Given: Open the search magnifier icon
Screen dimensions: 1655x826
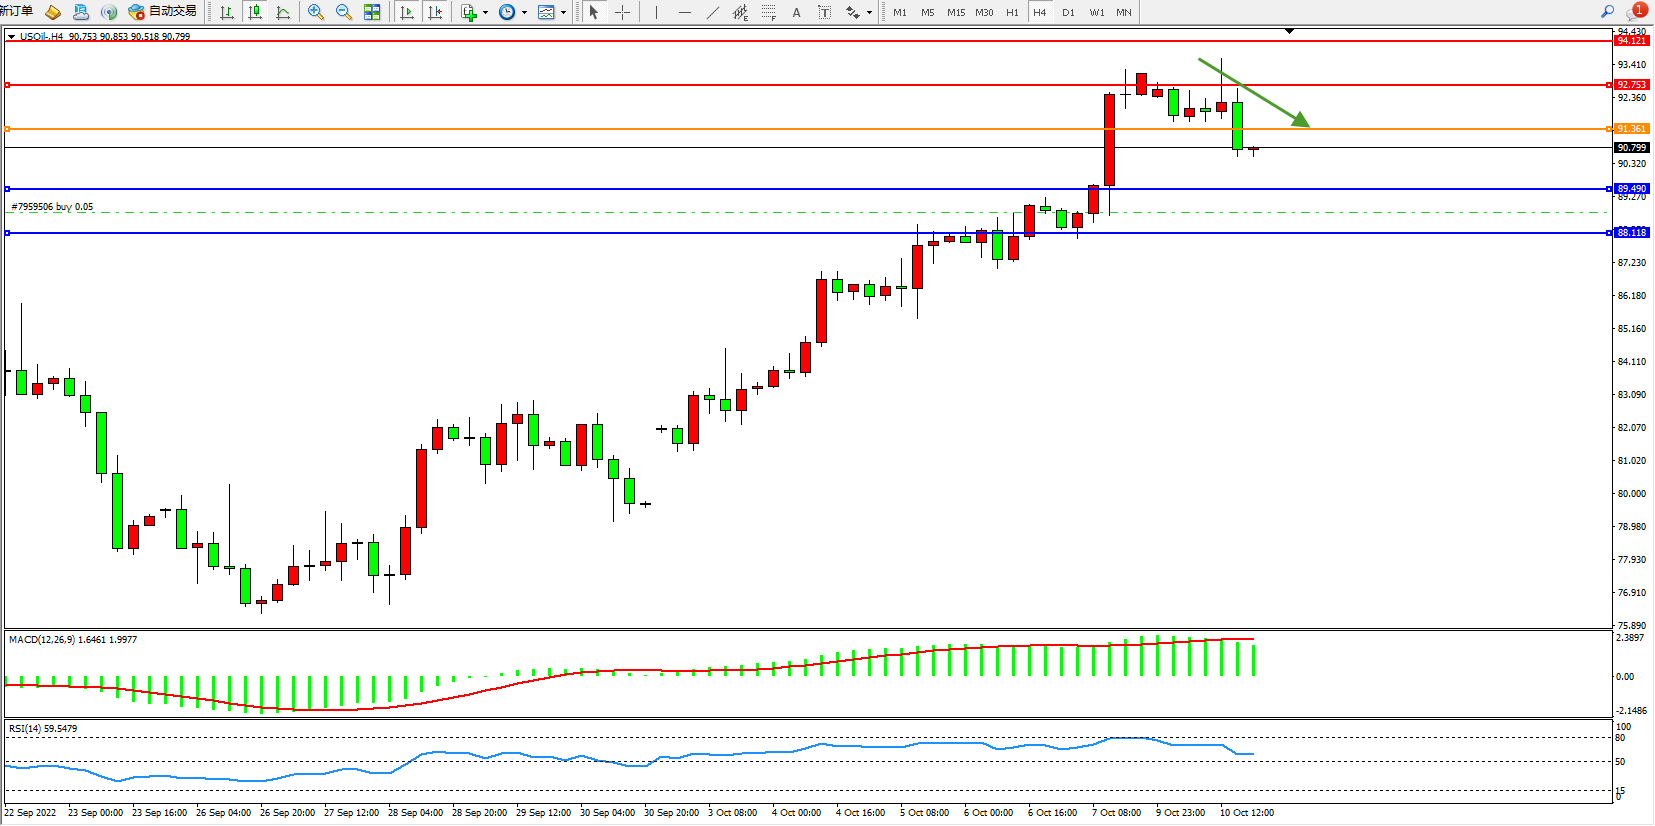Looking at the screenshot, I should (x=1608, y=12).
